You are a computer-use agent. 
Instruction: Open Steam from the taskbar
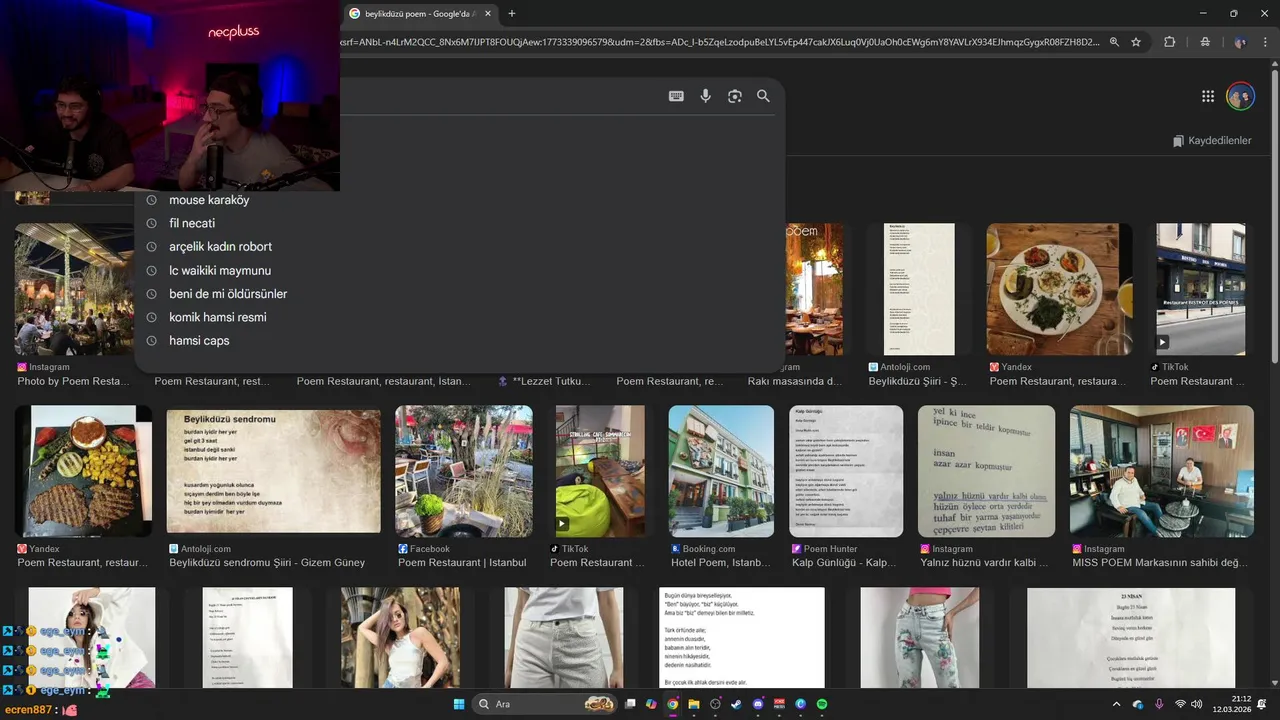(x=737, y=704)
